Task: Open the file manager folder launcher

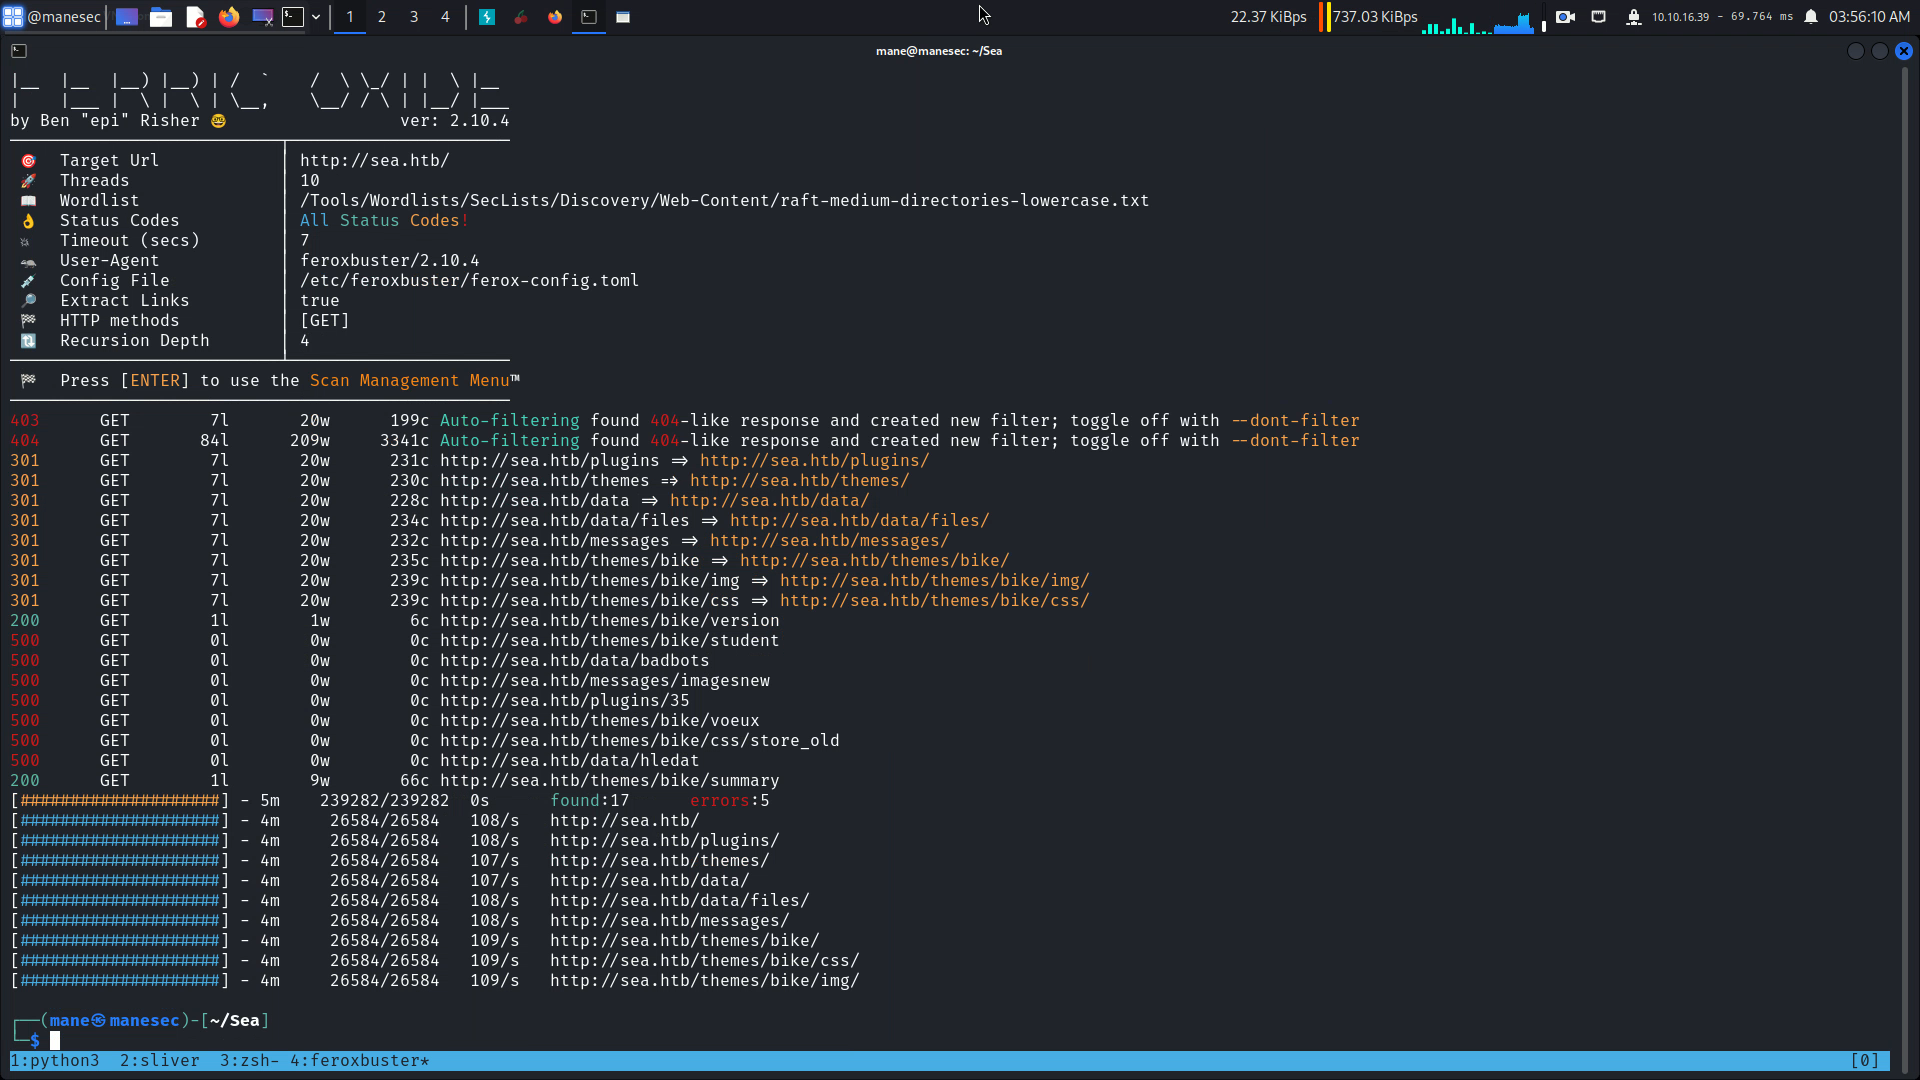Action: pyautogui.click(x=161, y=17)
